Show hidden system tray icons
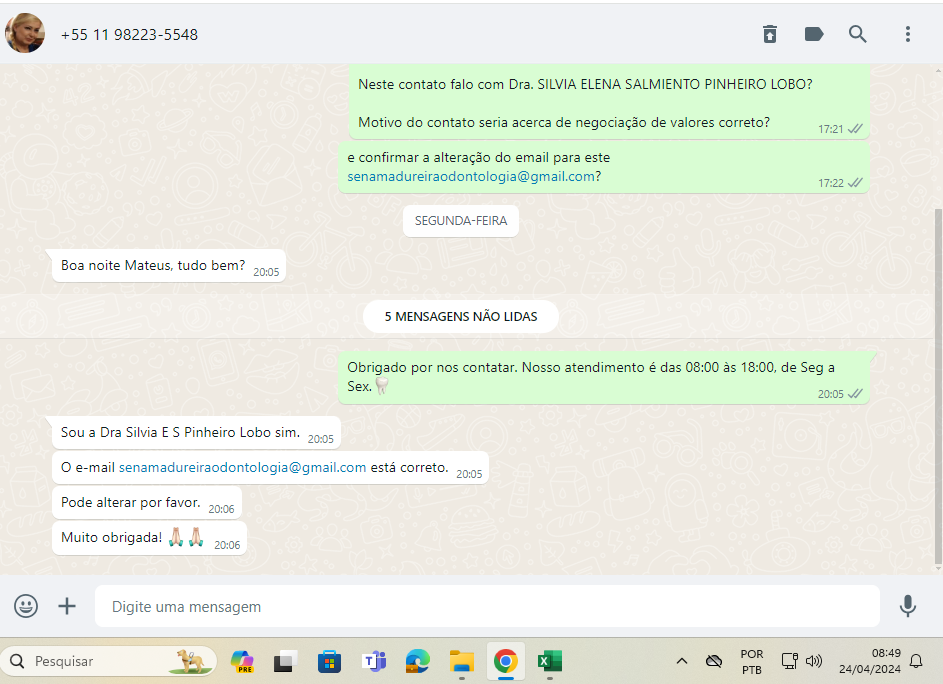943x684 pixels. 681,661
